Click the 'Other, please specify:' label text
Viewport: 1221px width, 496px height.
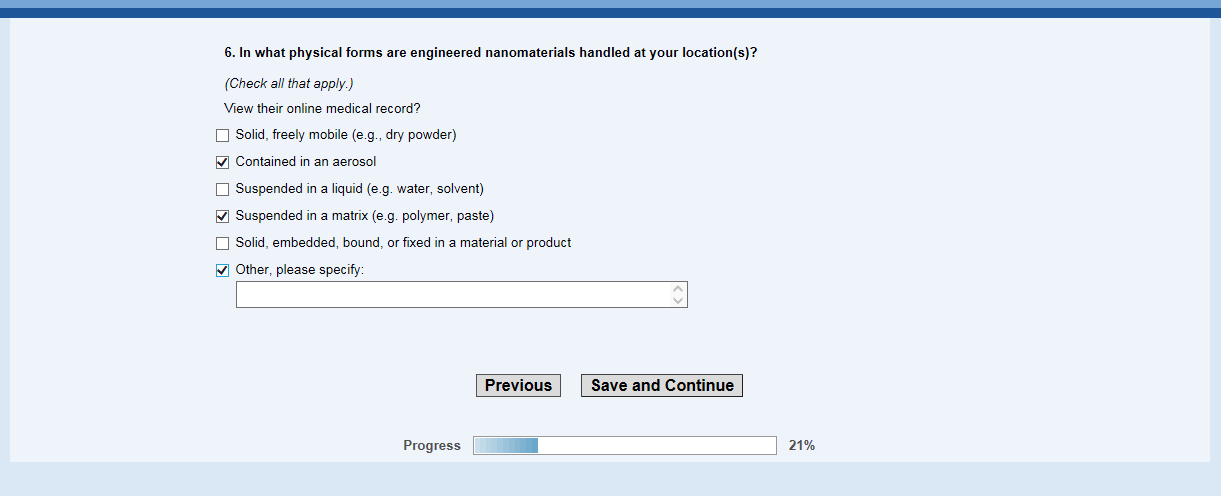point(300,270)
